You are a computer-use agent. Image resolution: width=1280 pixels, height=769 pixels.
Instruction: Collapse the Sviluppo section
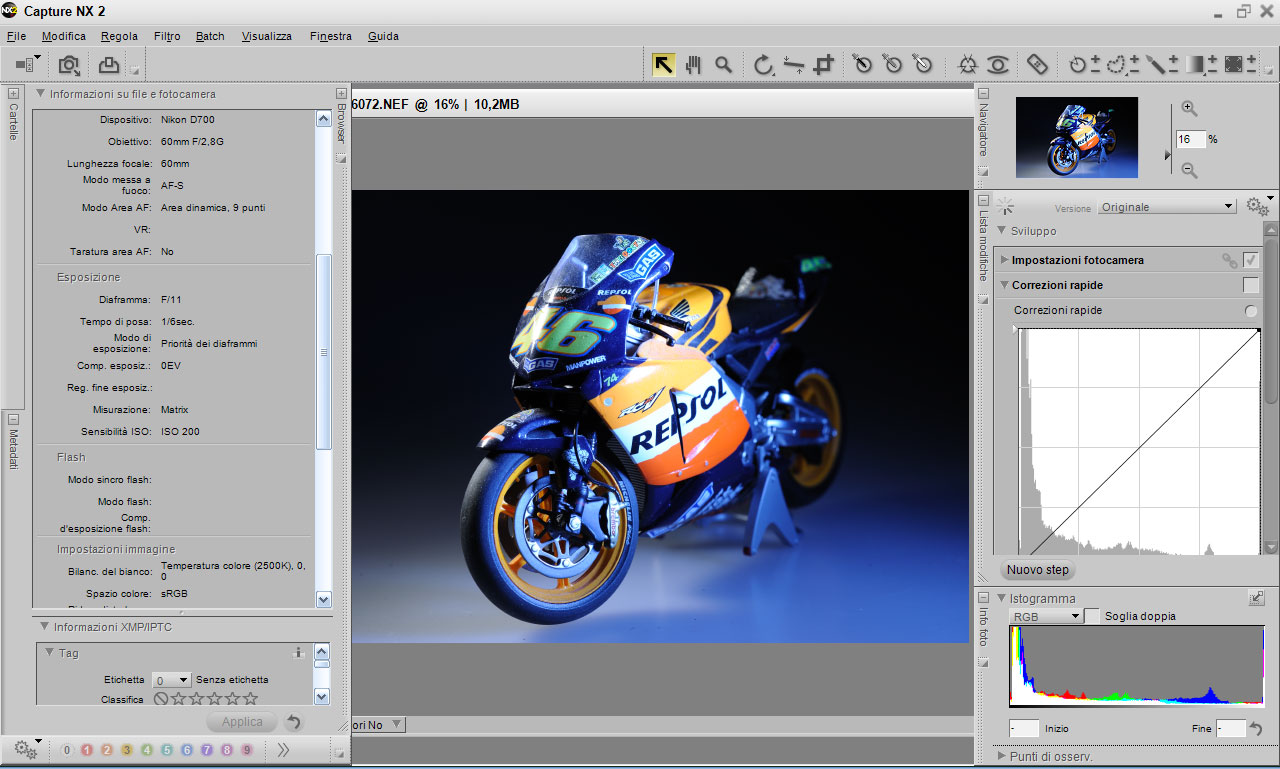click(x=1002, y=231)
